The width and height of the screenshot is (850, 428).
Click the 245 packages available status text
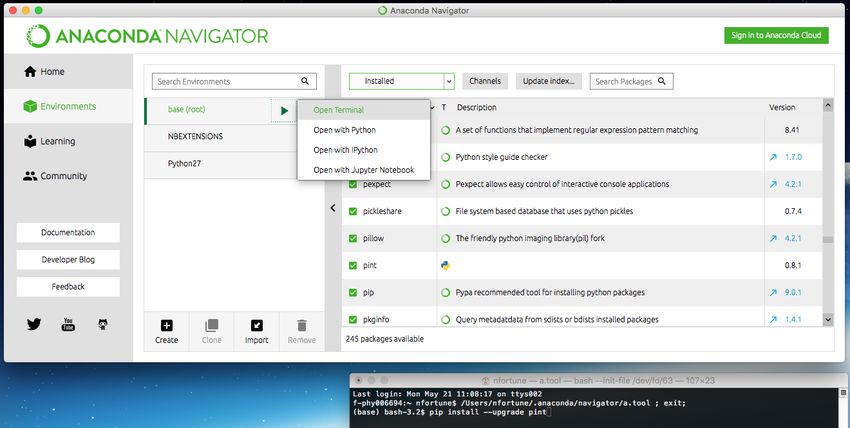pos(384,339)
